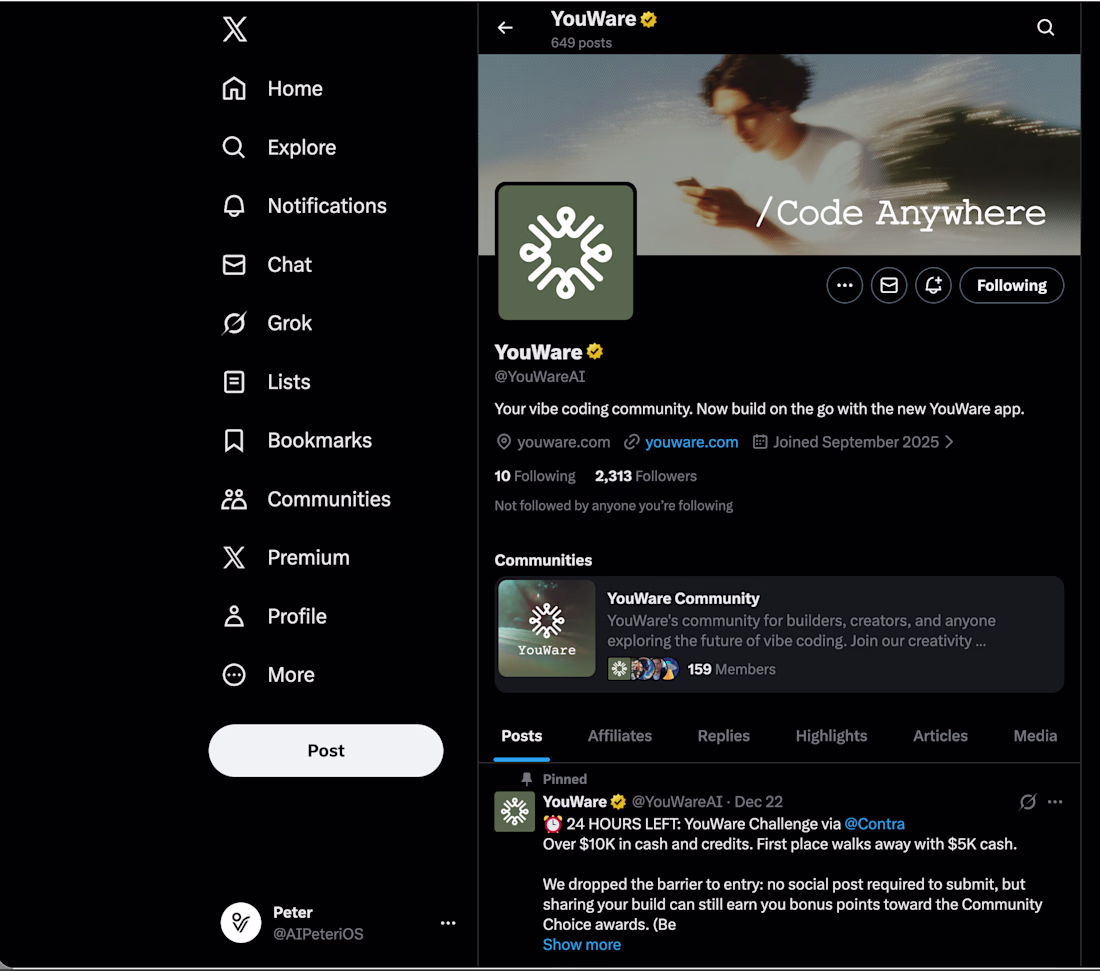
Task: Switch to the Replies tab
Action: click(723, 736)
